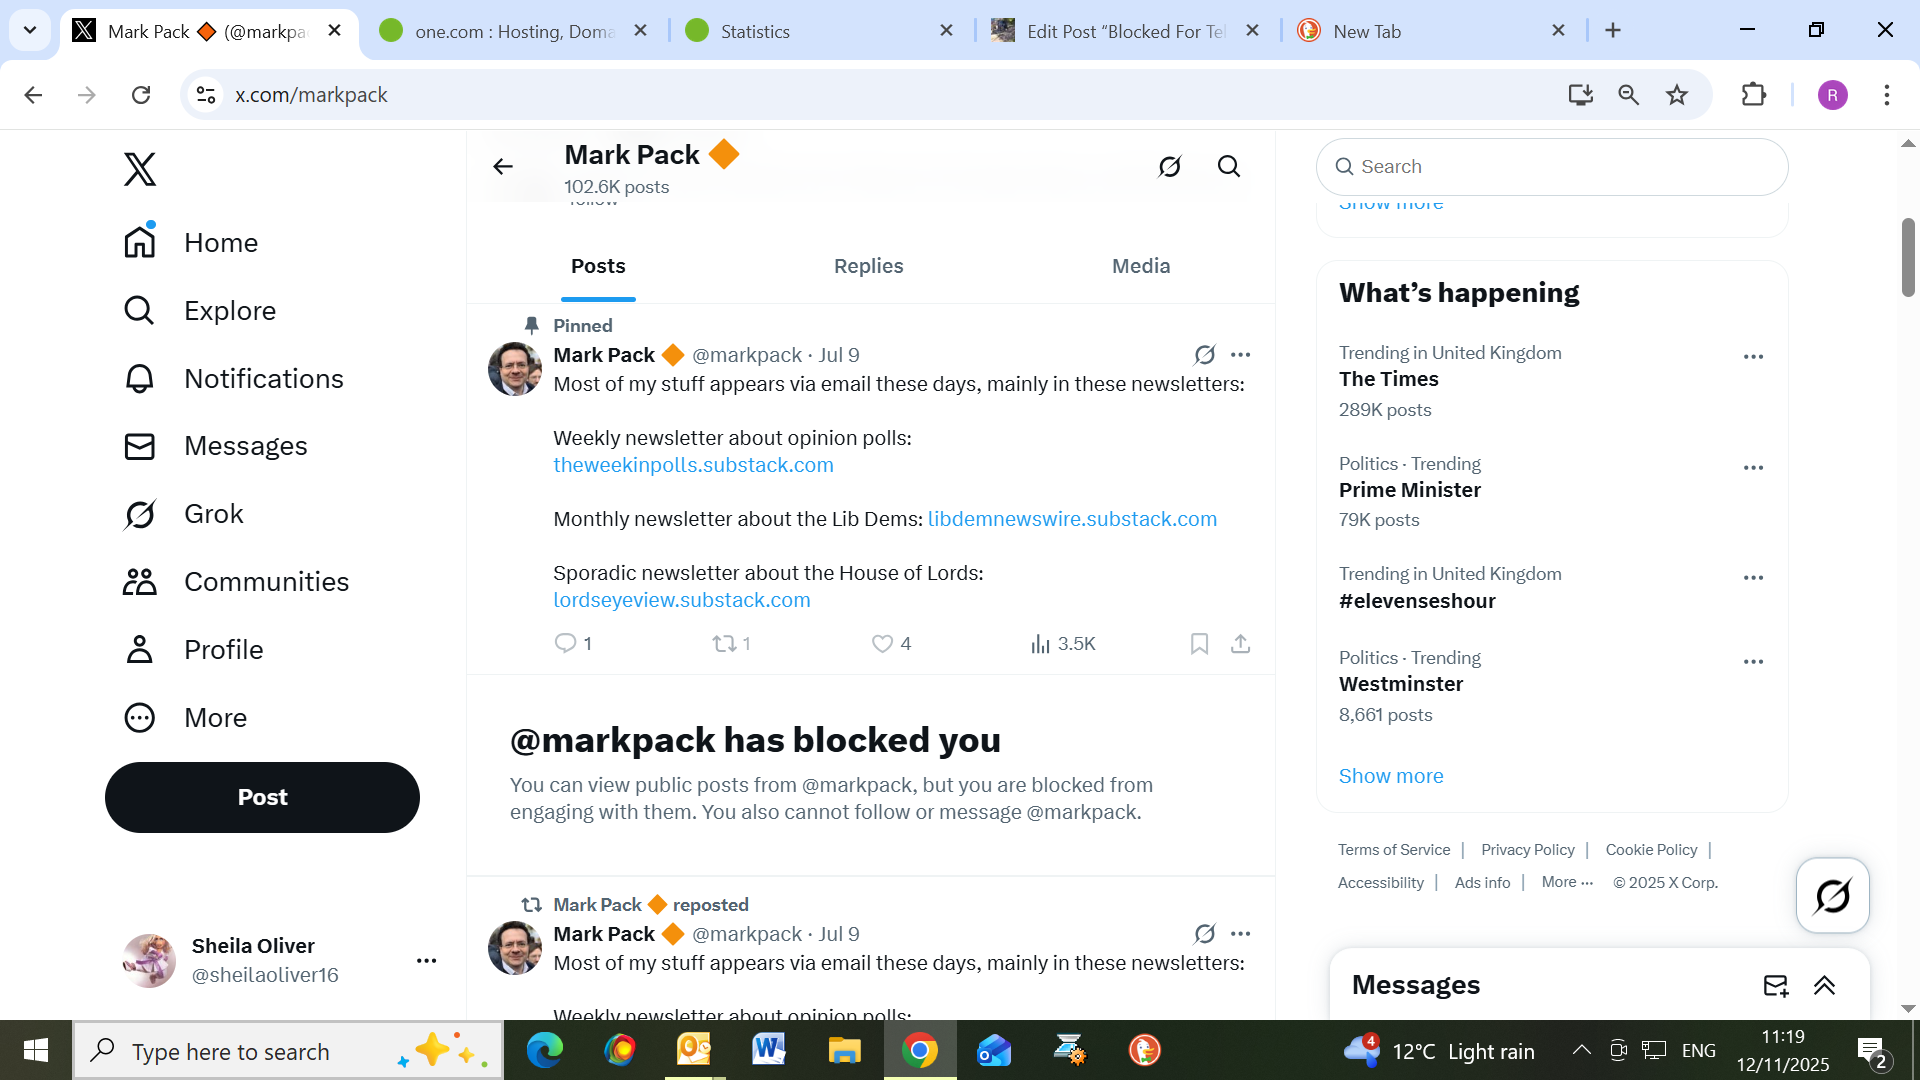Screen dimensions: 1920x1080
Task: Switch to the Media tab
Action: [1140, 266]
